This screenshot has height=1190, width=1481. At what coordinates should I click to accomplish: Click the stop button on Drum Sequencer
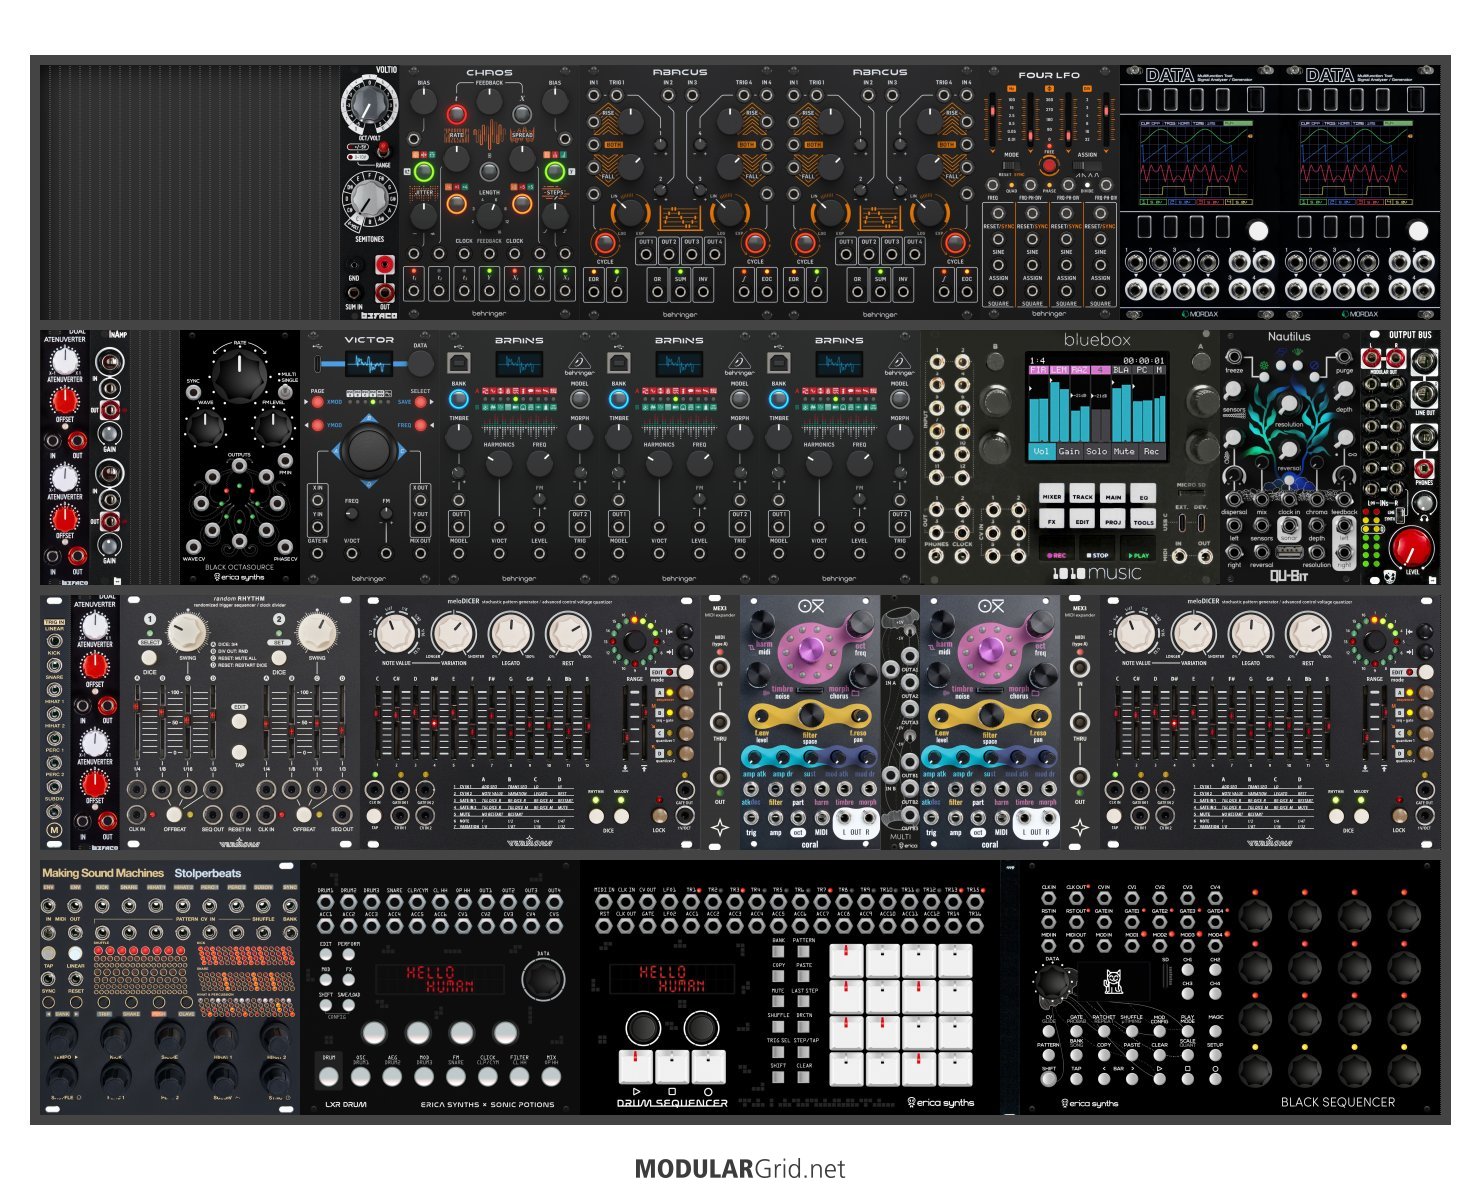point(672,1067)
